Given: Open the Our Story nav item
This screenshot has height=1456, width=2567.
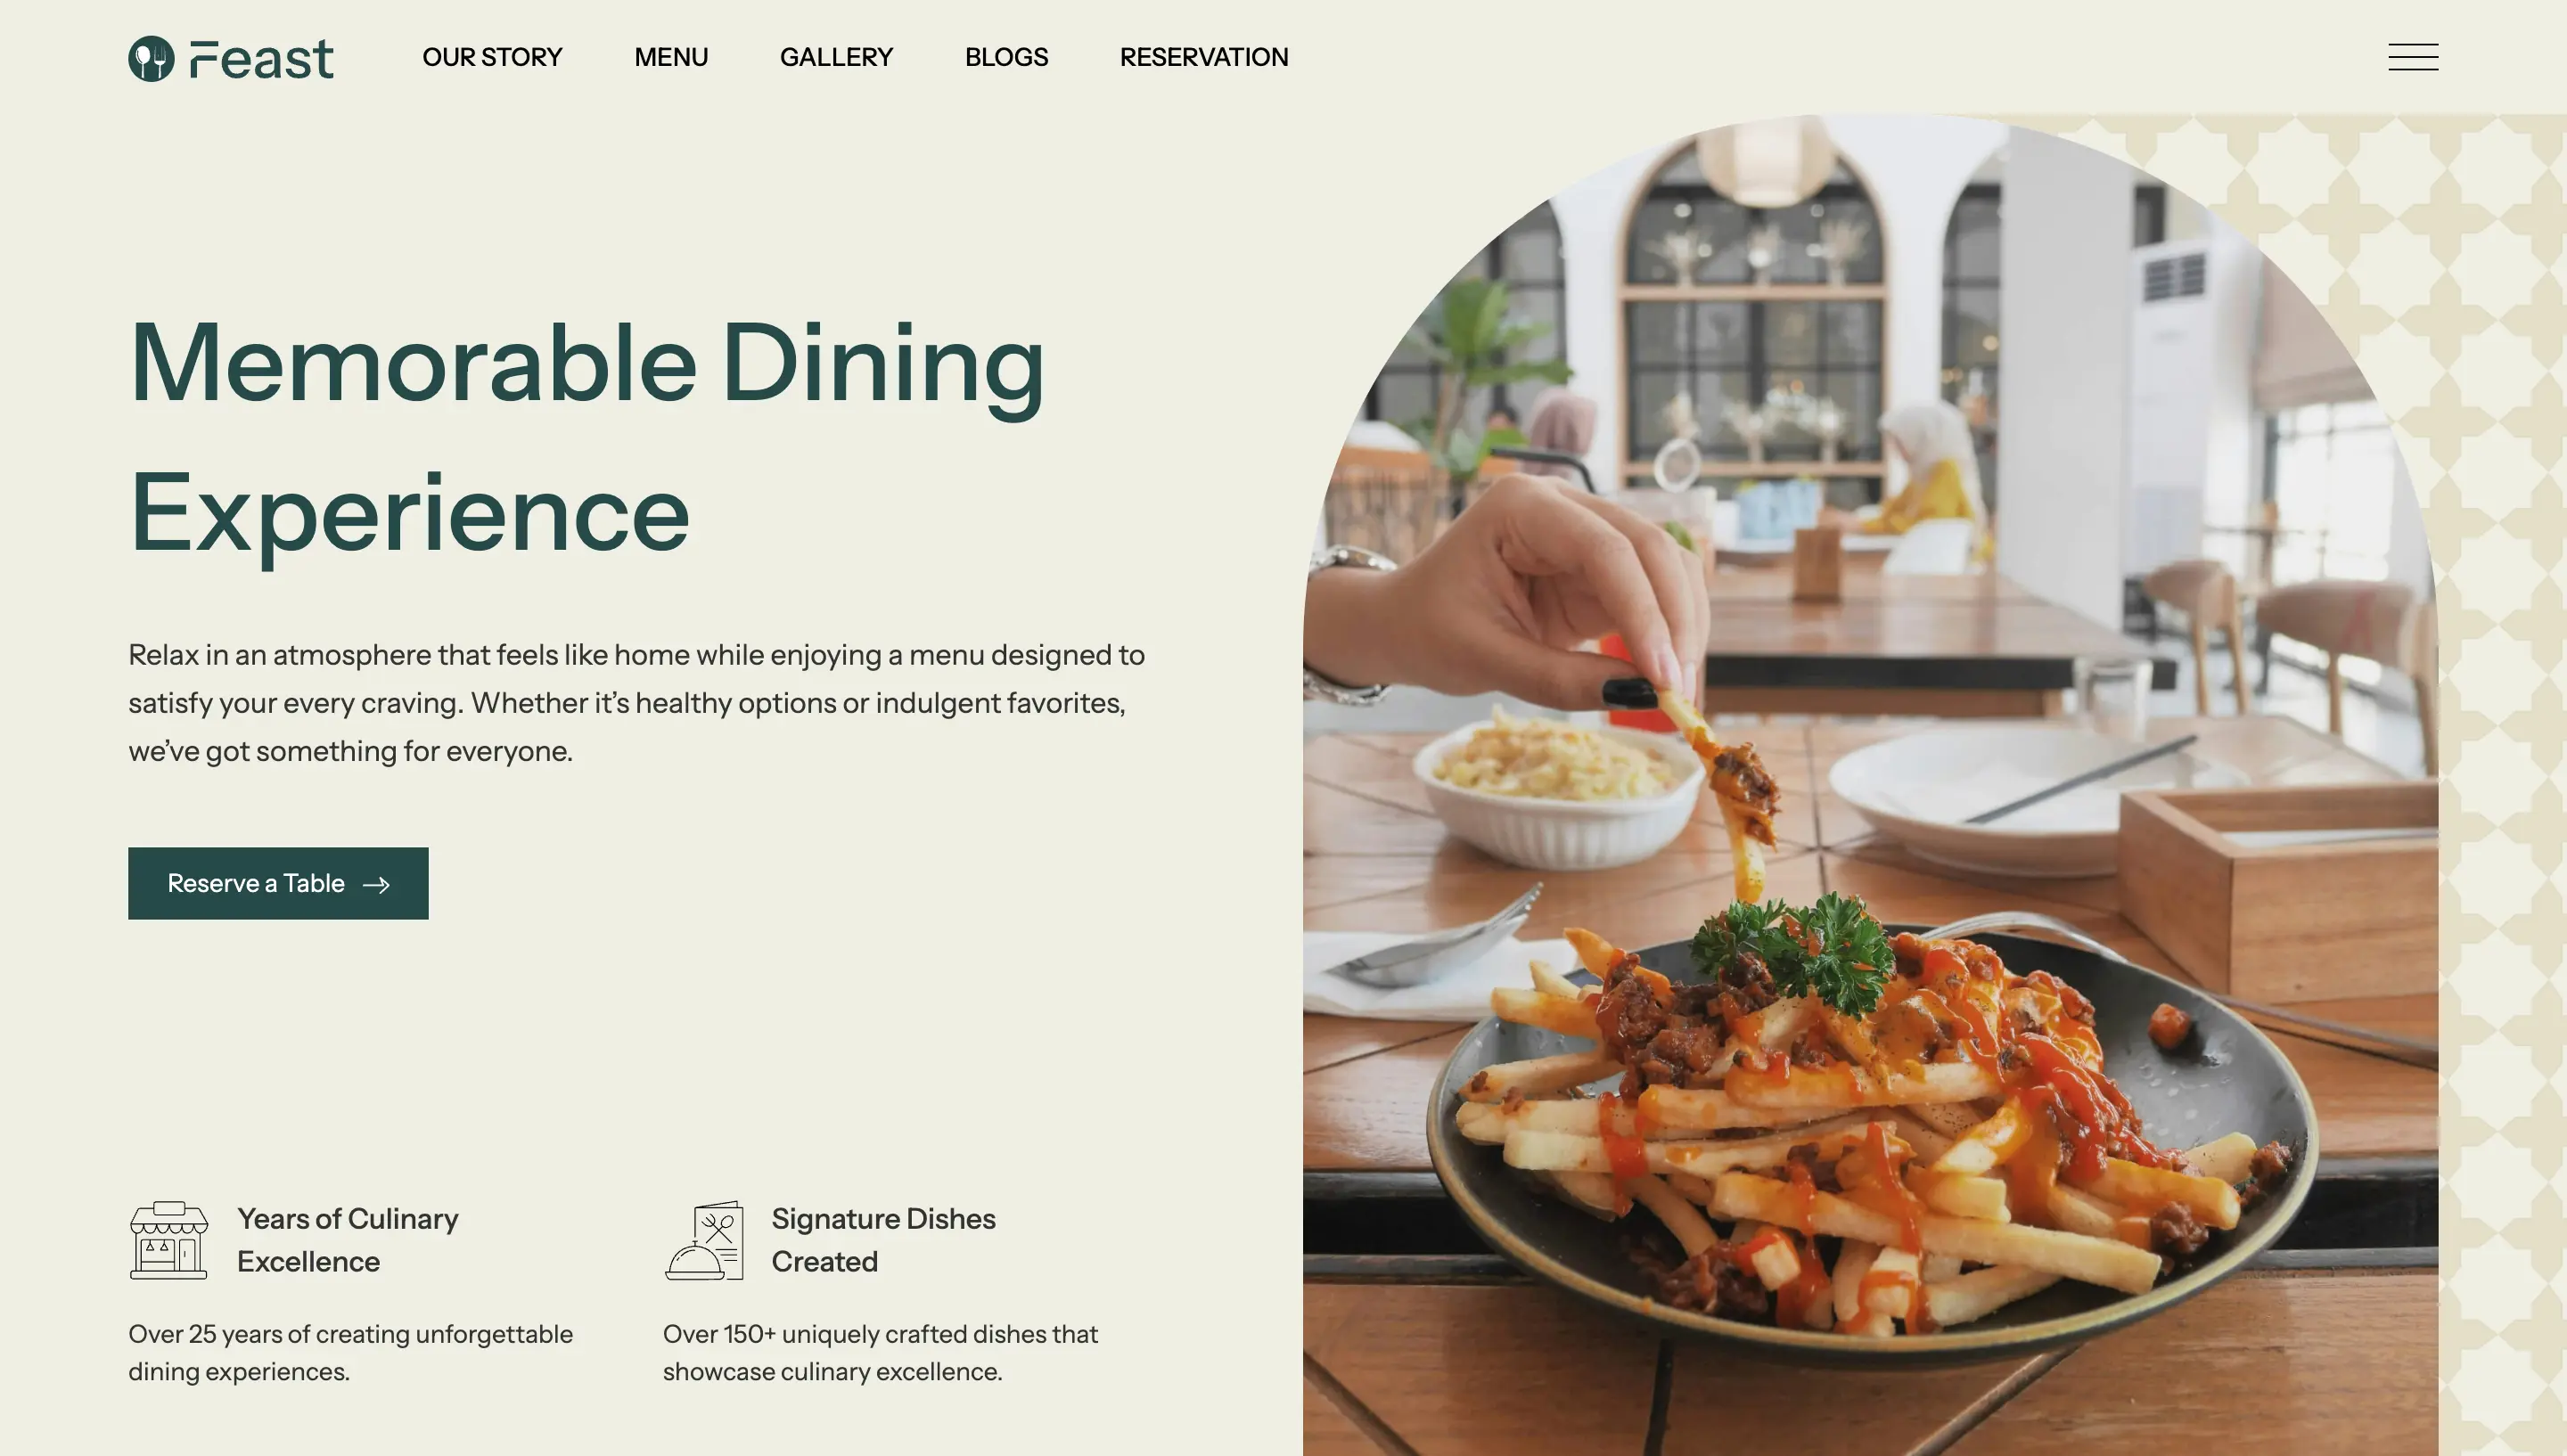Looking at the screenshot, I should click(x=492, y=57).
